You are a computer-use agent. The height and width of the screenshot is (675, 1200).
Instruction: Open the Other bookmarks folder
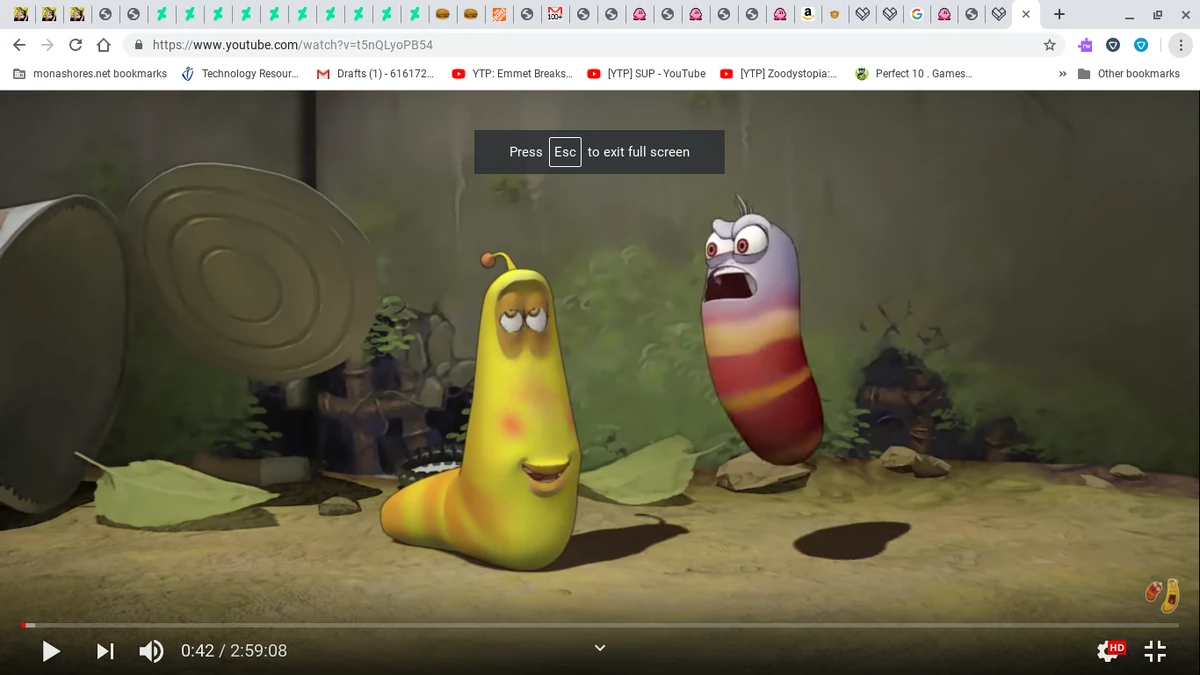(1130, 73)
